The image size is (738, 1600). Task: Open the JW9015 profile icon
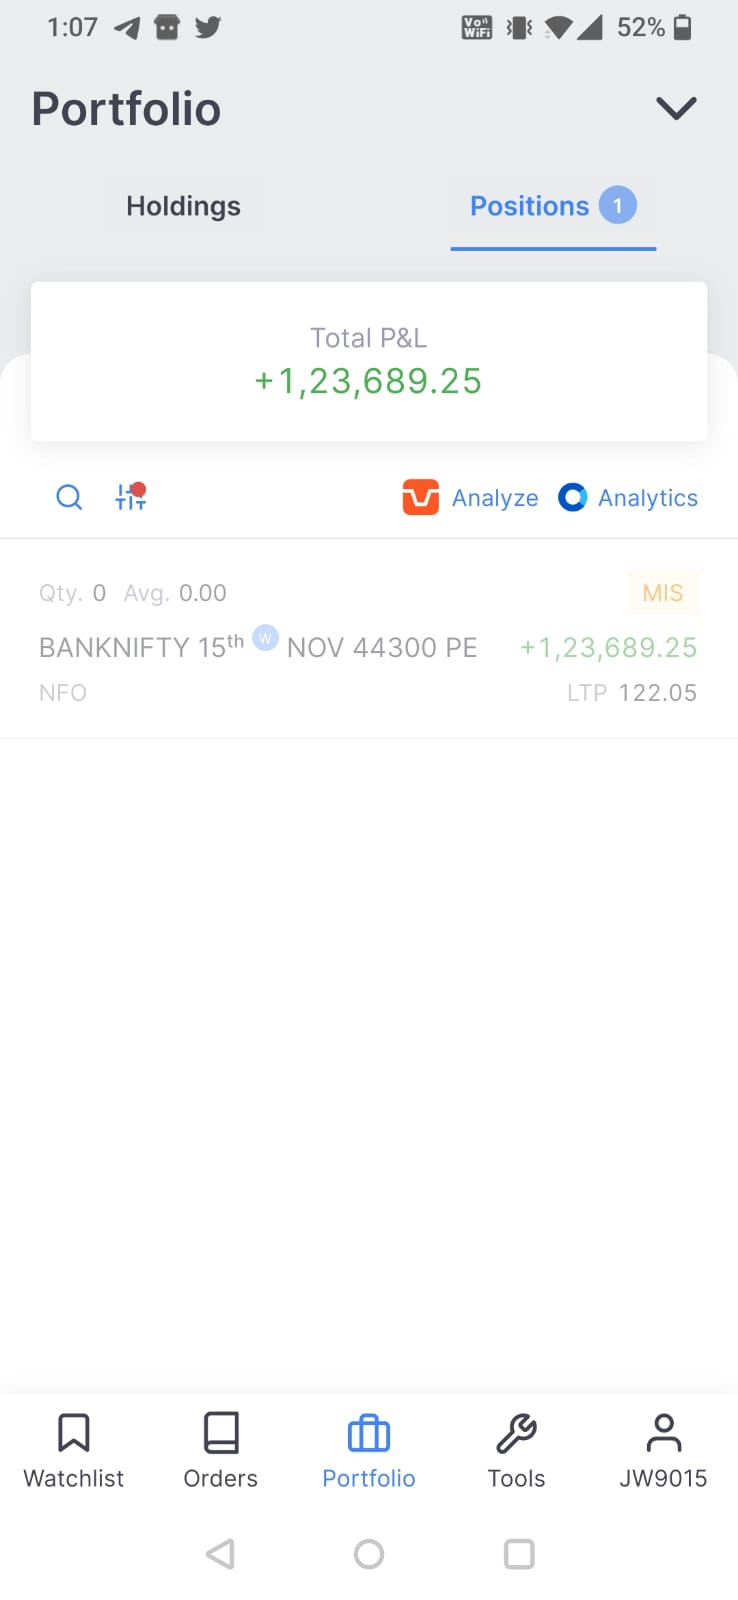[x=663, y=1432]
